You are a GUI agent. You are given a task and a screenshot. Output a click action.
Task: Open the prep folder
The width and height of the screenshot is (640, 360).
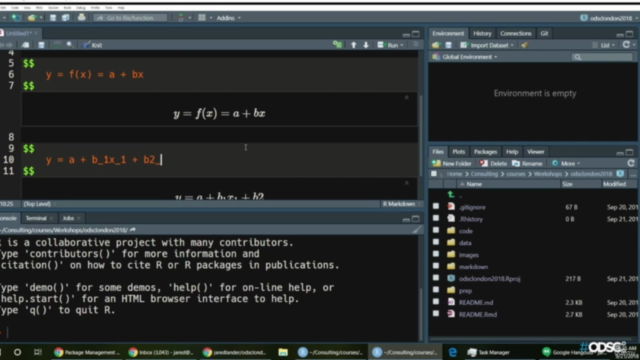(x=465, y=291)
